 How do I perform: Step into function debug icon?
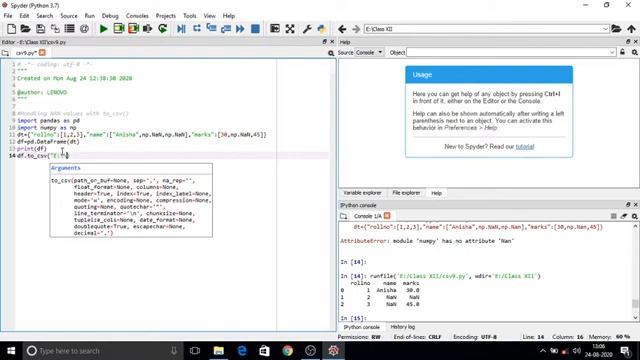[x=211, y=29]
